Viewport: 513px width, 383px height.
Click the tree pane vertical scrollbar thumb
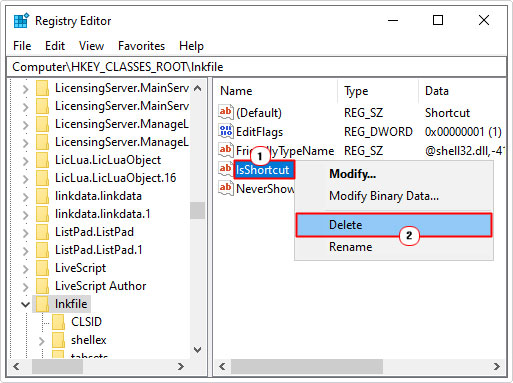coord(197,210)
